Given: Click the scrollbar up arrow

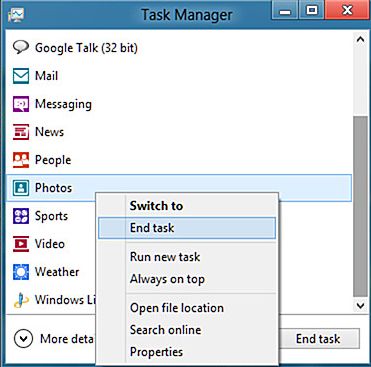Looking at the screenshot, I should pos(360,39).
